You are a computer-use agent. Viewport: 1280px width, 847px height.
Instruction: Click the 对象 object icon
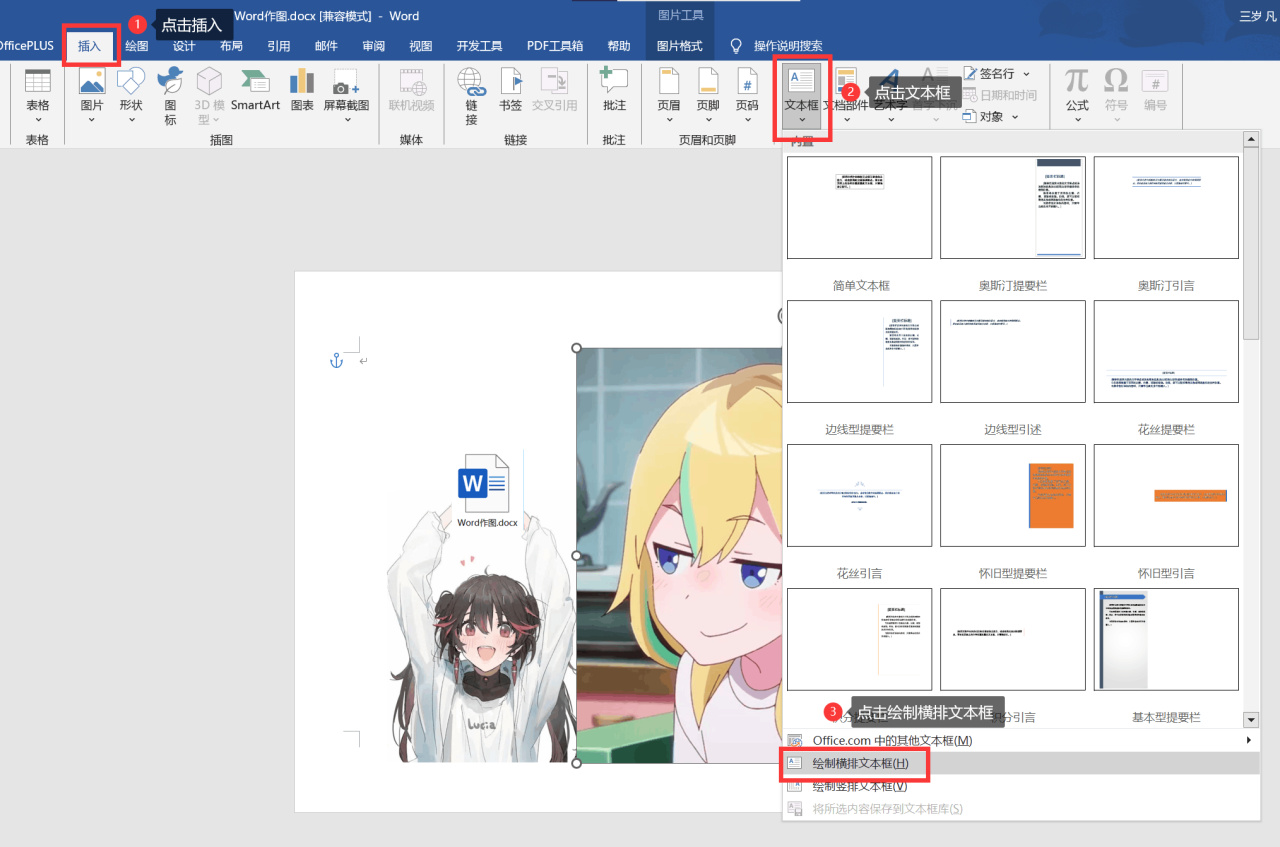[x=970, y=116]
